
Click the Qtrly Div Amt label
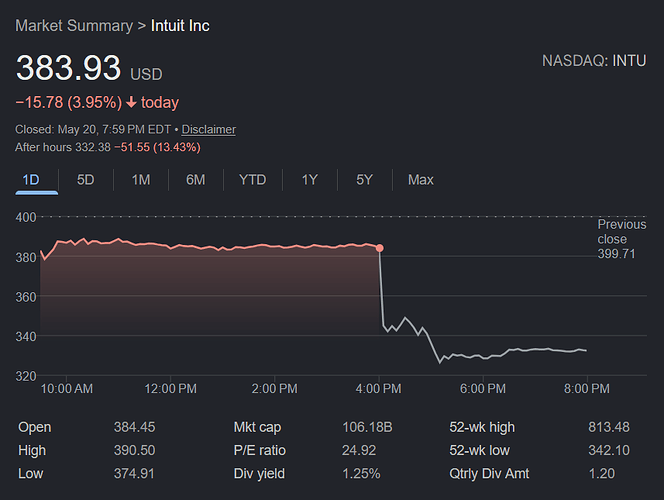click(489, 473)
